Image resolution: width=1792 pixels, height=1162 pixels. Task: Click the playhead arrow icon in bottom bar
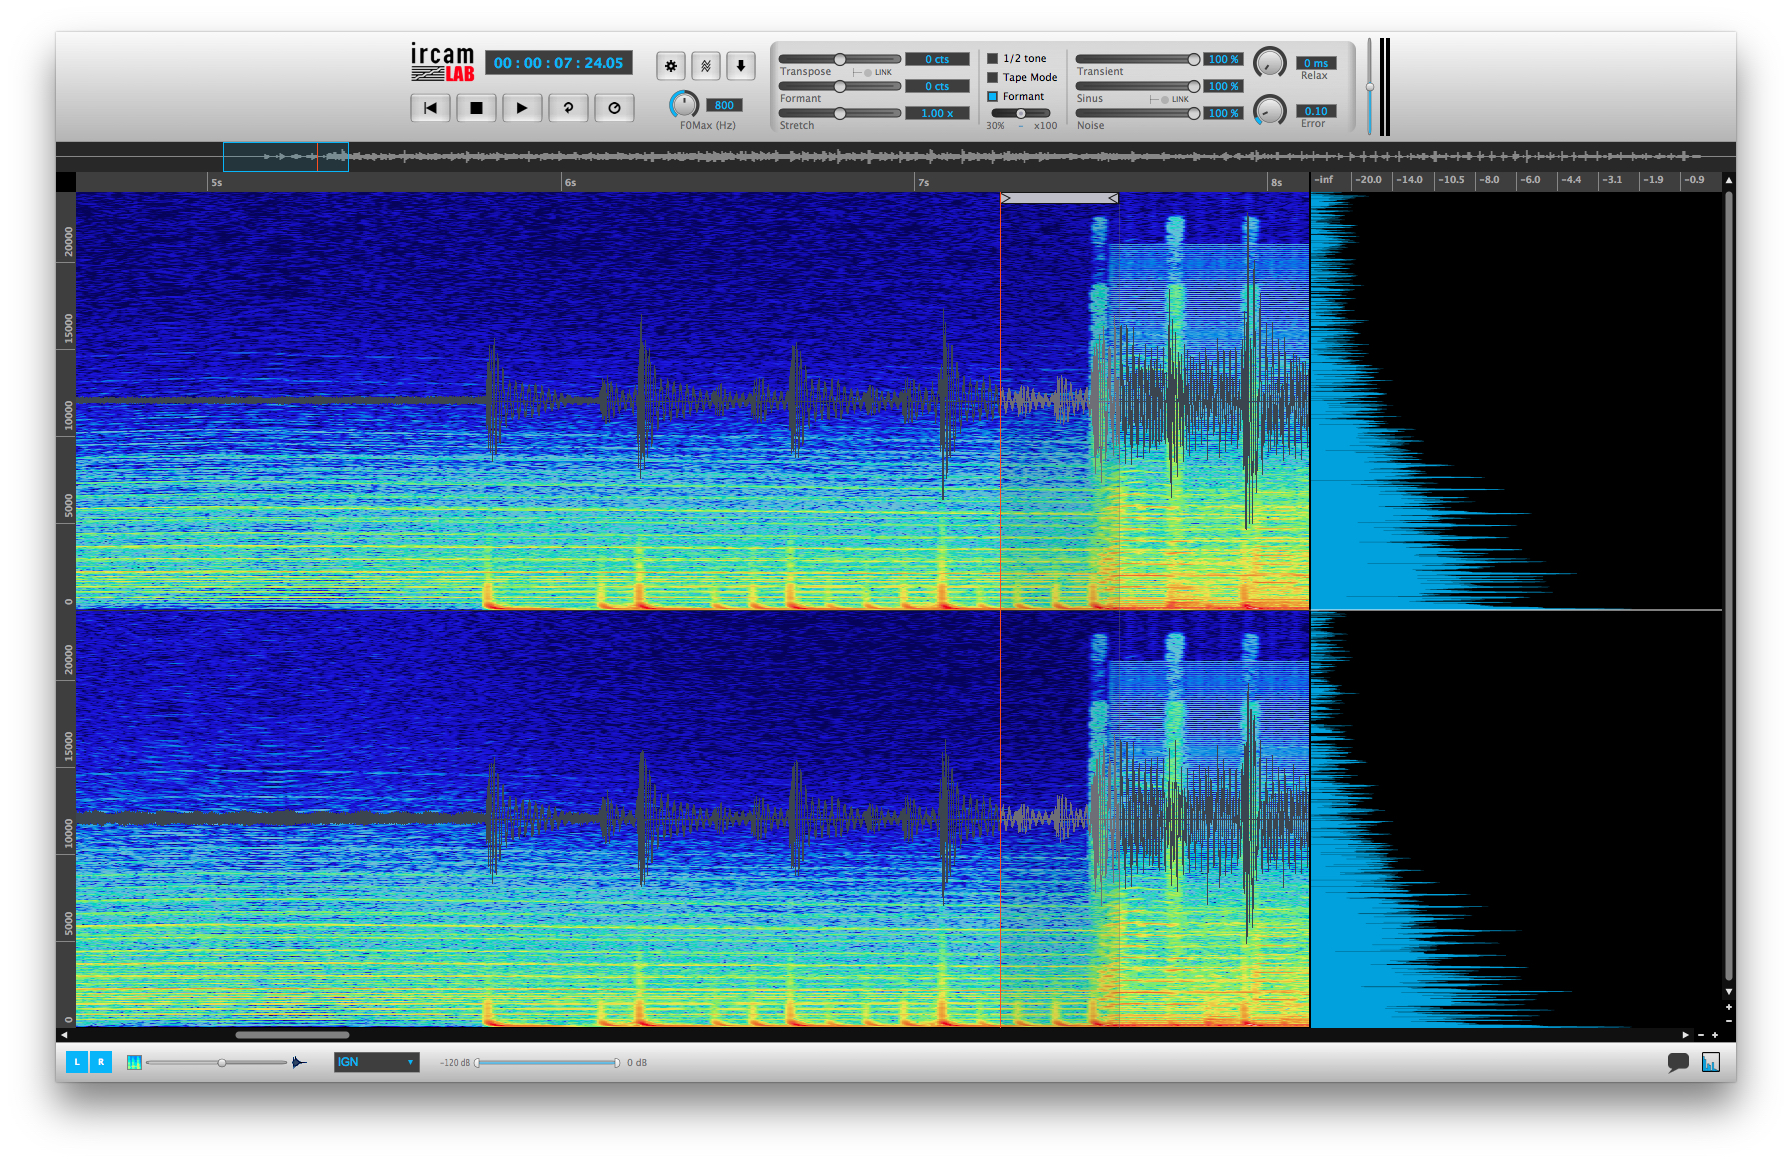click(x=299, y=1063)
